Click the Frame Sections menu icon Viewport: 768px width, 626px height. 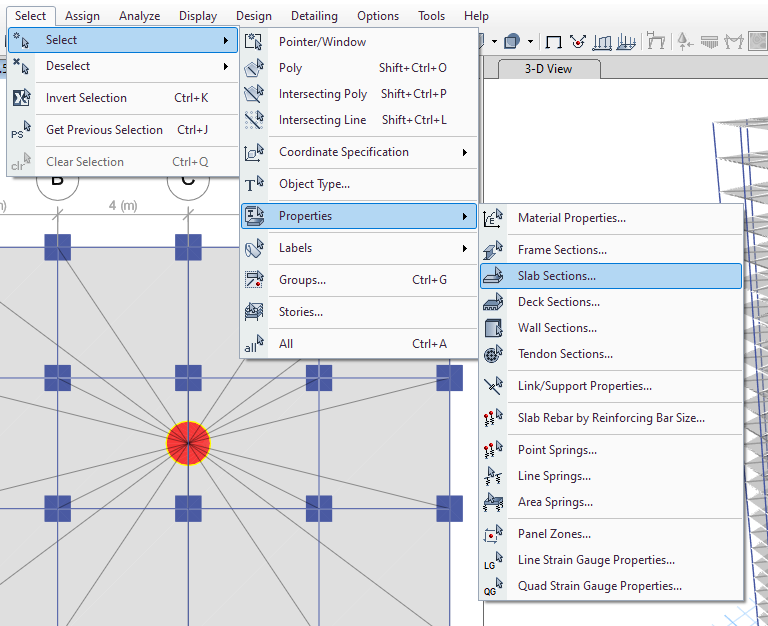click(493, 250)
